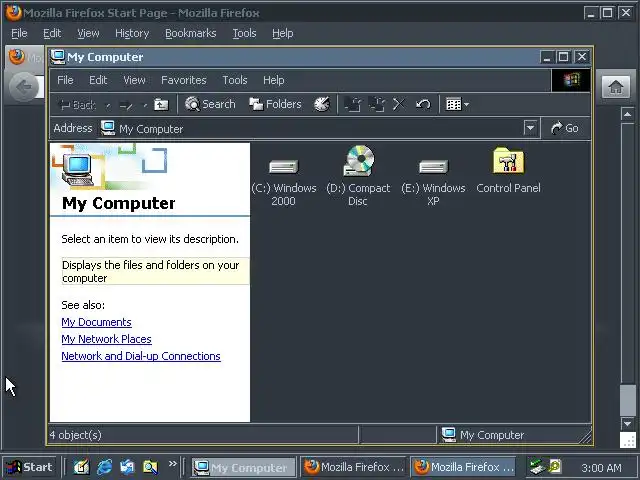Image resolution: width=640 pixels, height=480 pixels.
Task: Switch to first Mozilla Firefox taskbar button
Action: pos(353,467)
